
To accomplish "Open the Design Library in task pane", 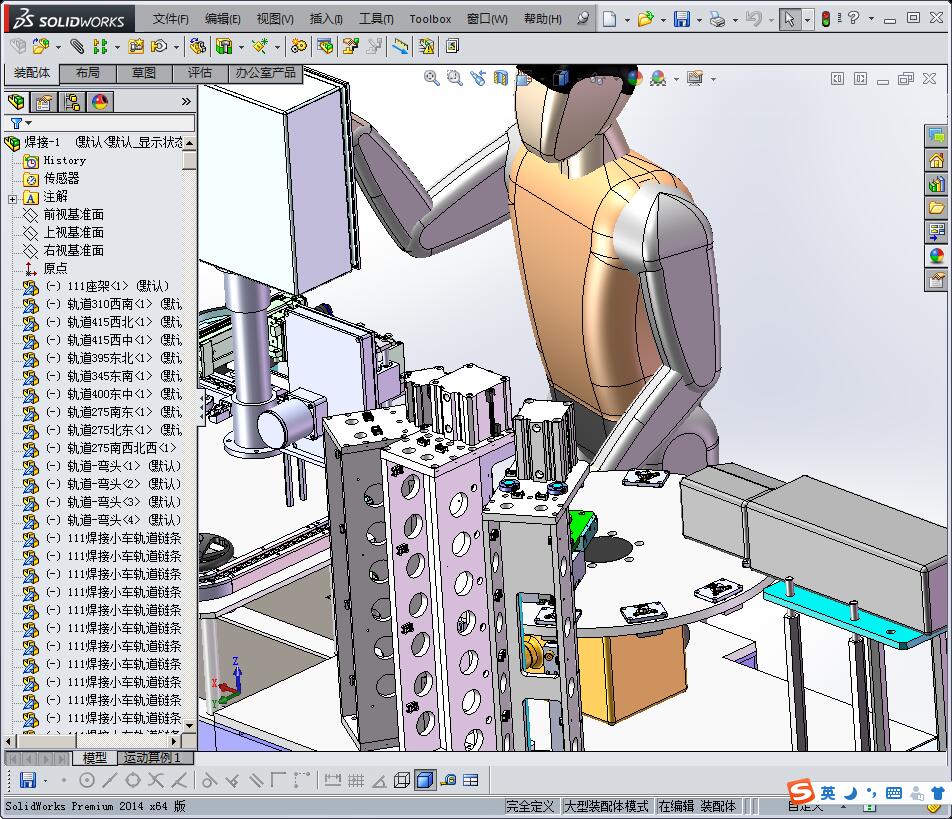I will tap(936, 184).
